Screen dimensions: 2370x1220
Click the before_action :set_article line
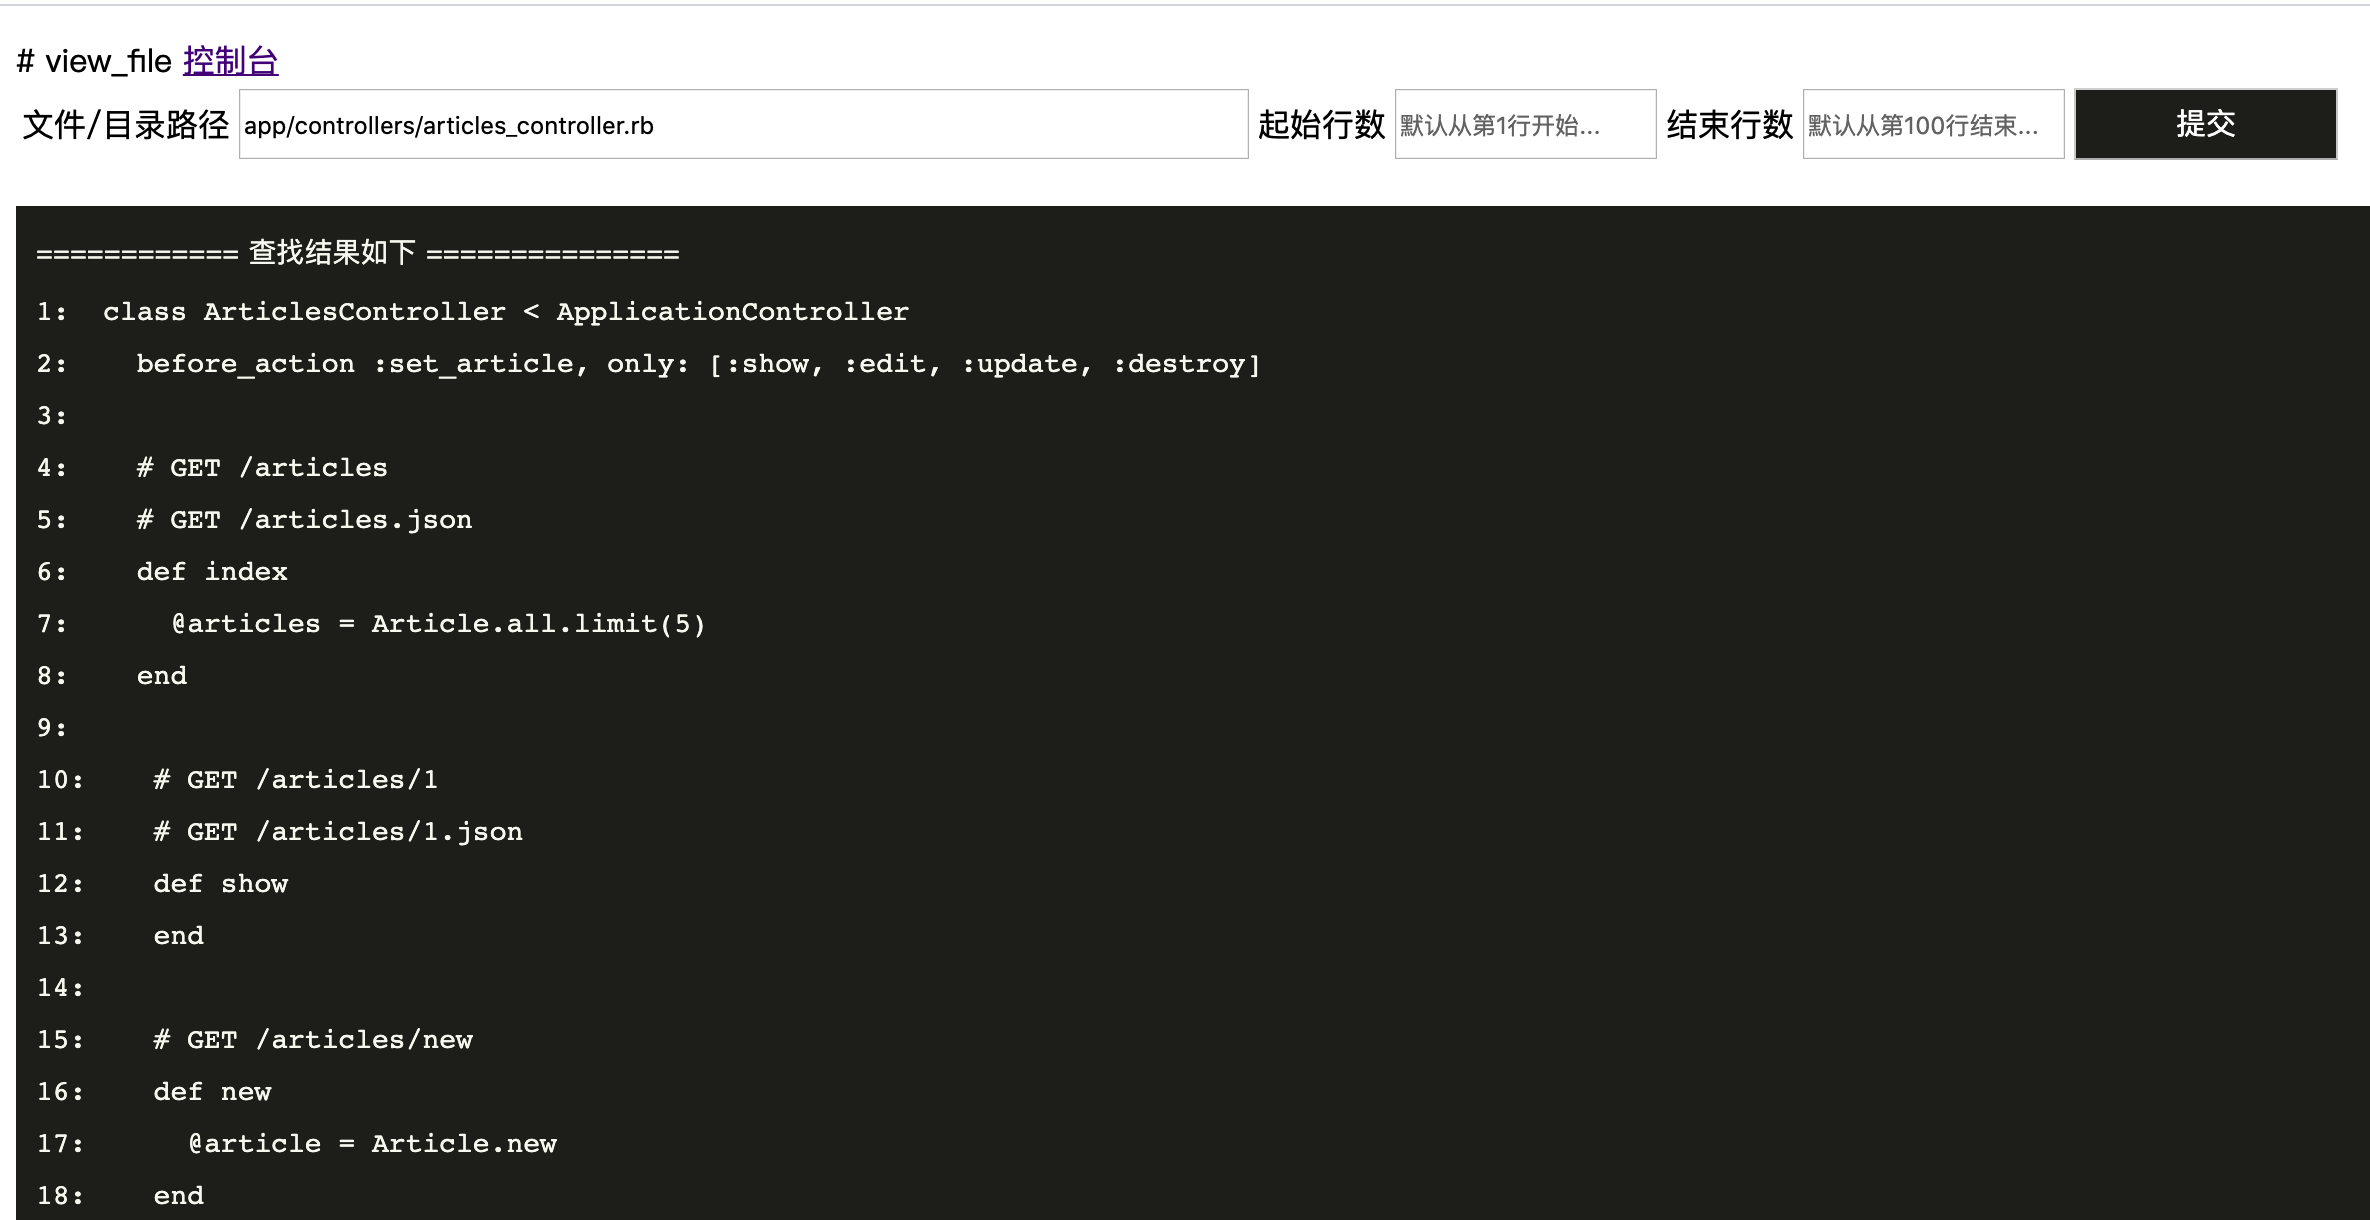[x=697, y=364]
